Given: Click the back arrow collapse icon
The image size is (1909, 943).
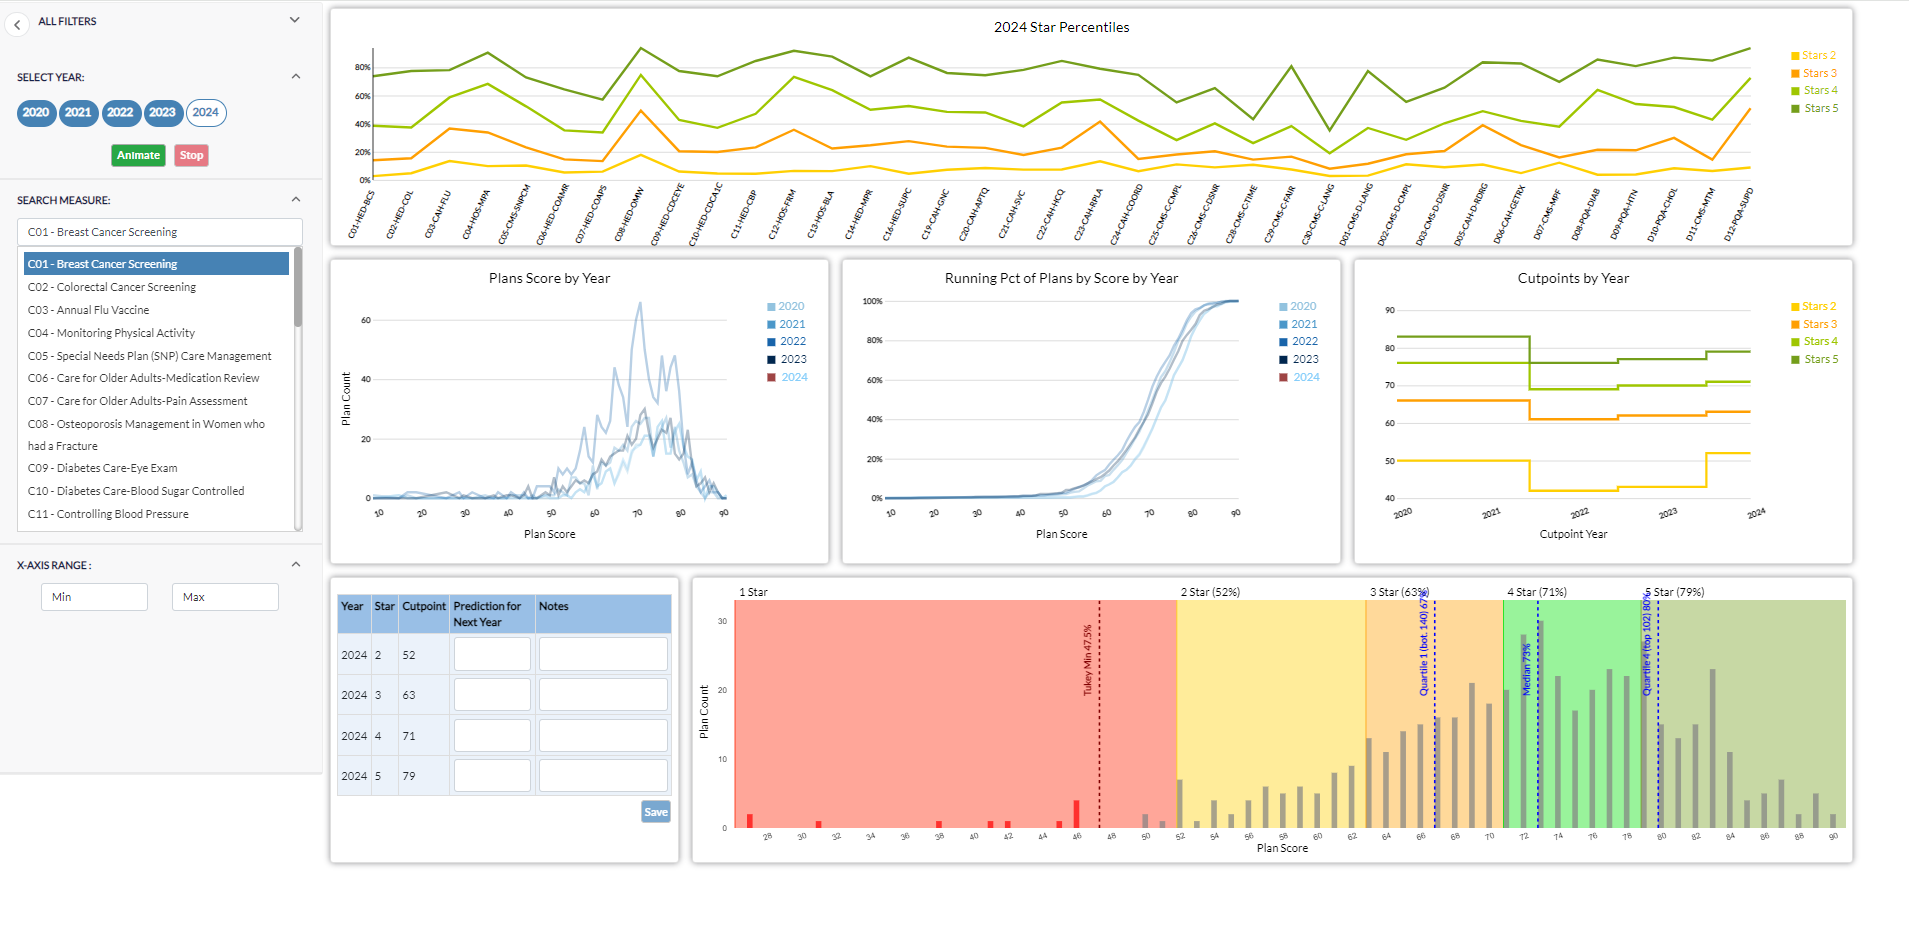Looking at the screenshot, I should click(x=17, y=25).
